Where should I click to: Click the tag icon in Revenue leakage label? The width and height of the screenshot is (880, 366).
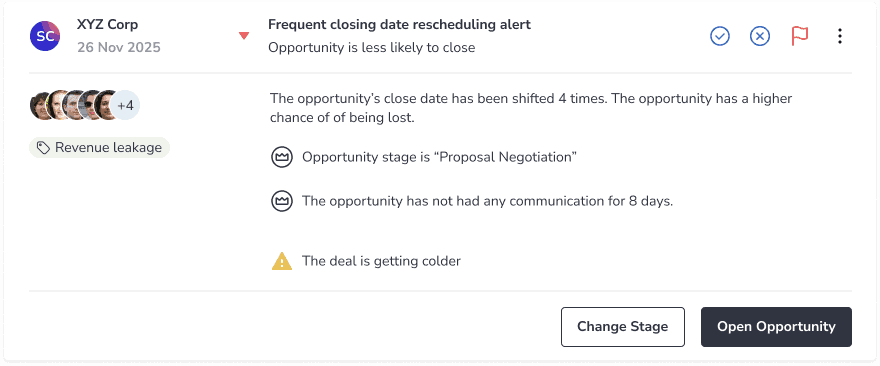43,148
